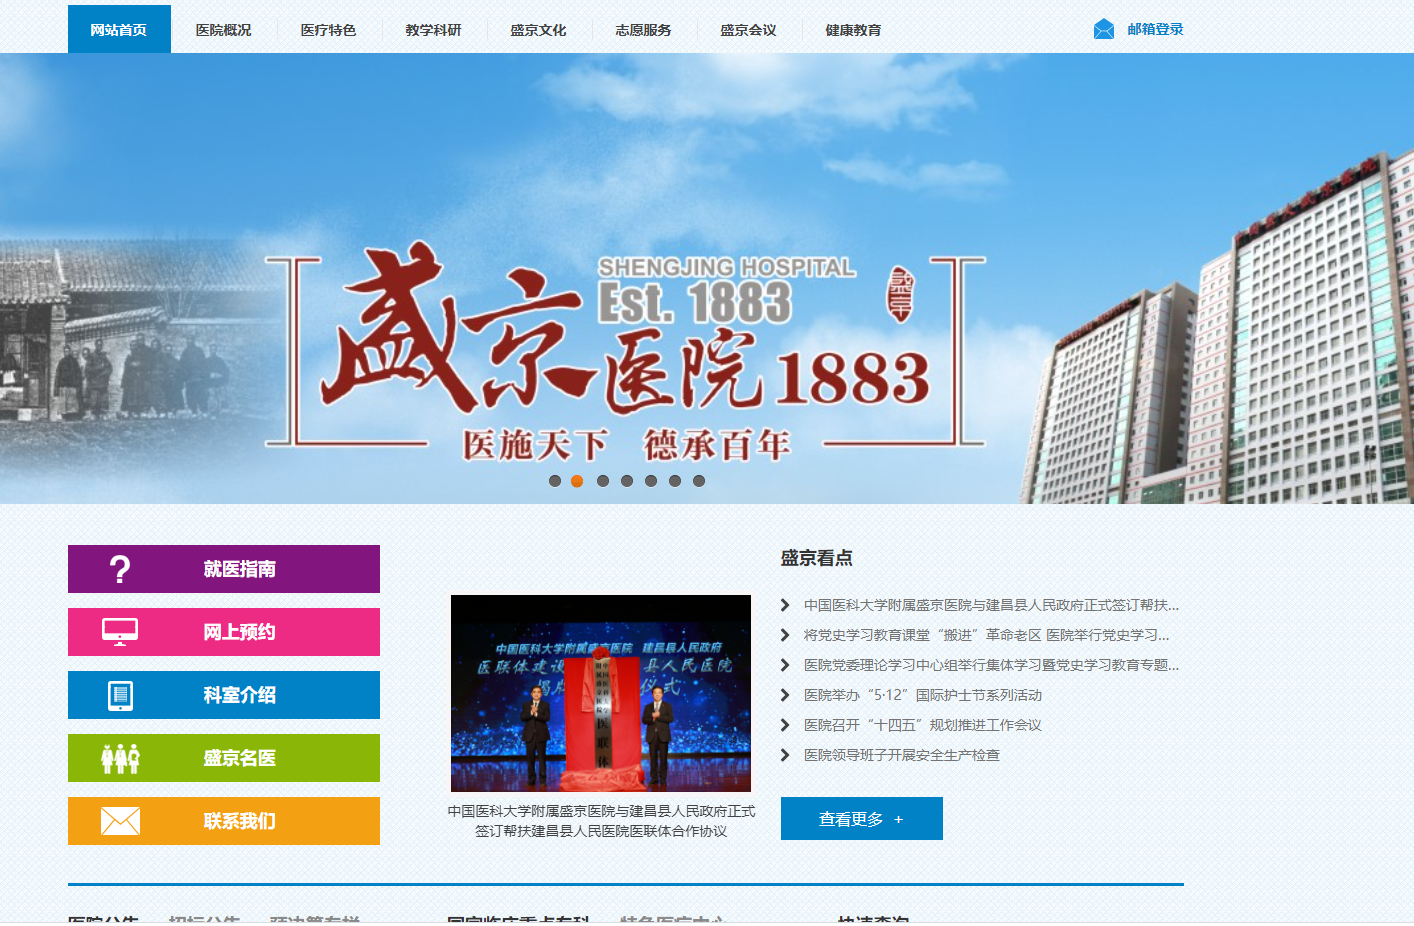
Task: Open news 将党史学习教育课堂搬进革命老区
Action: tap(986, 635)
